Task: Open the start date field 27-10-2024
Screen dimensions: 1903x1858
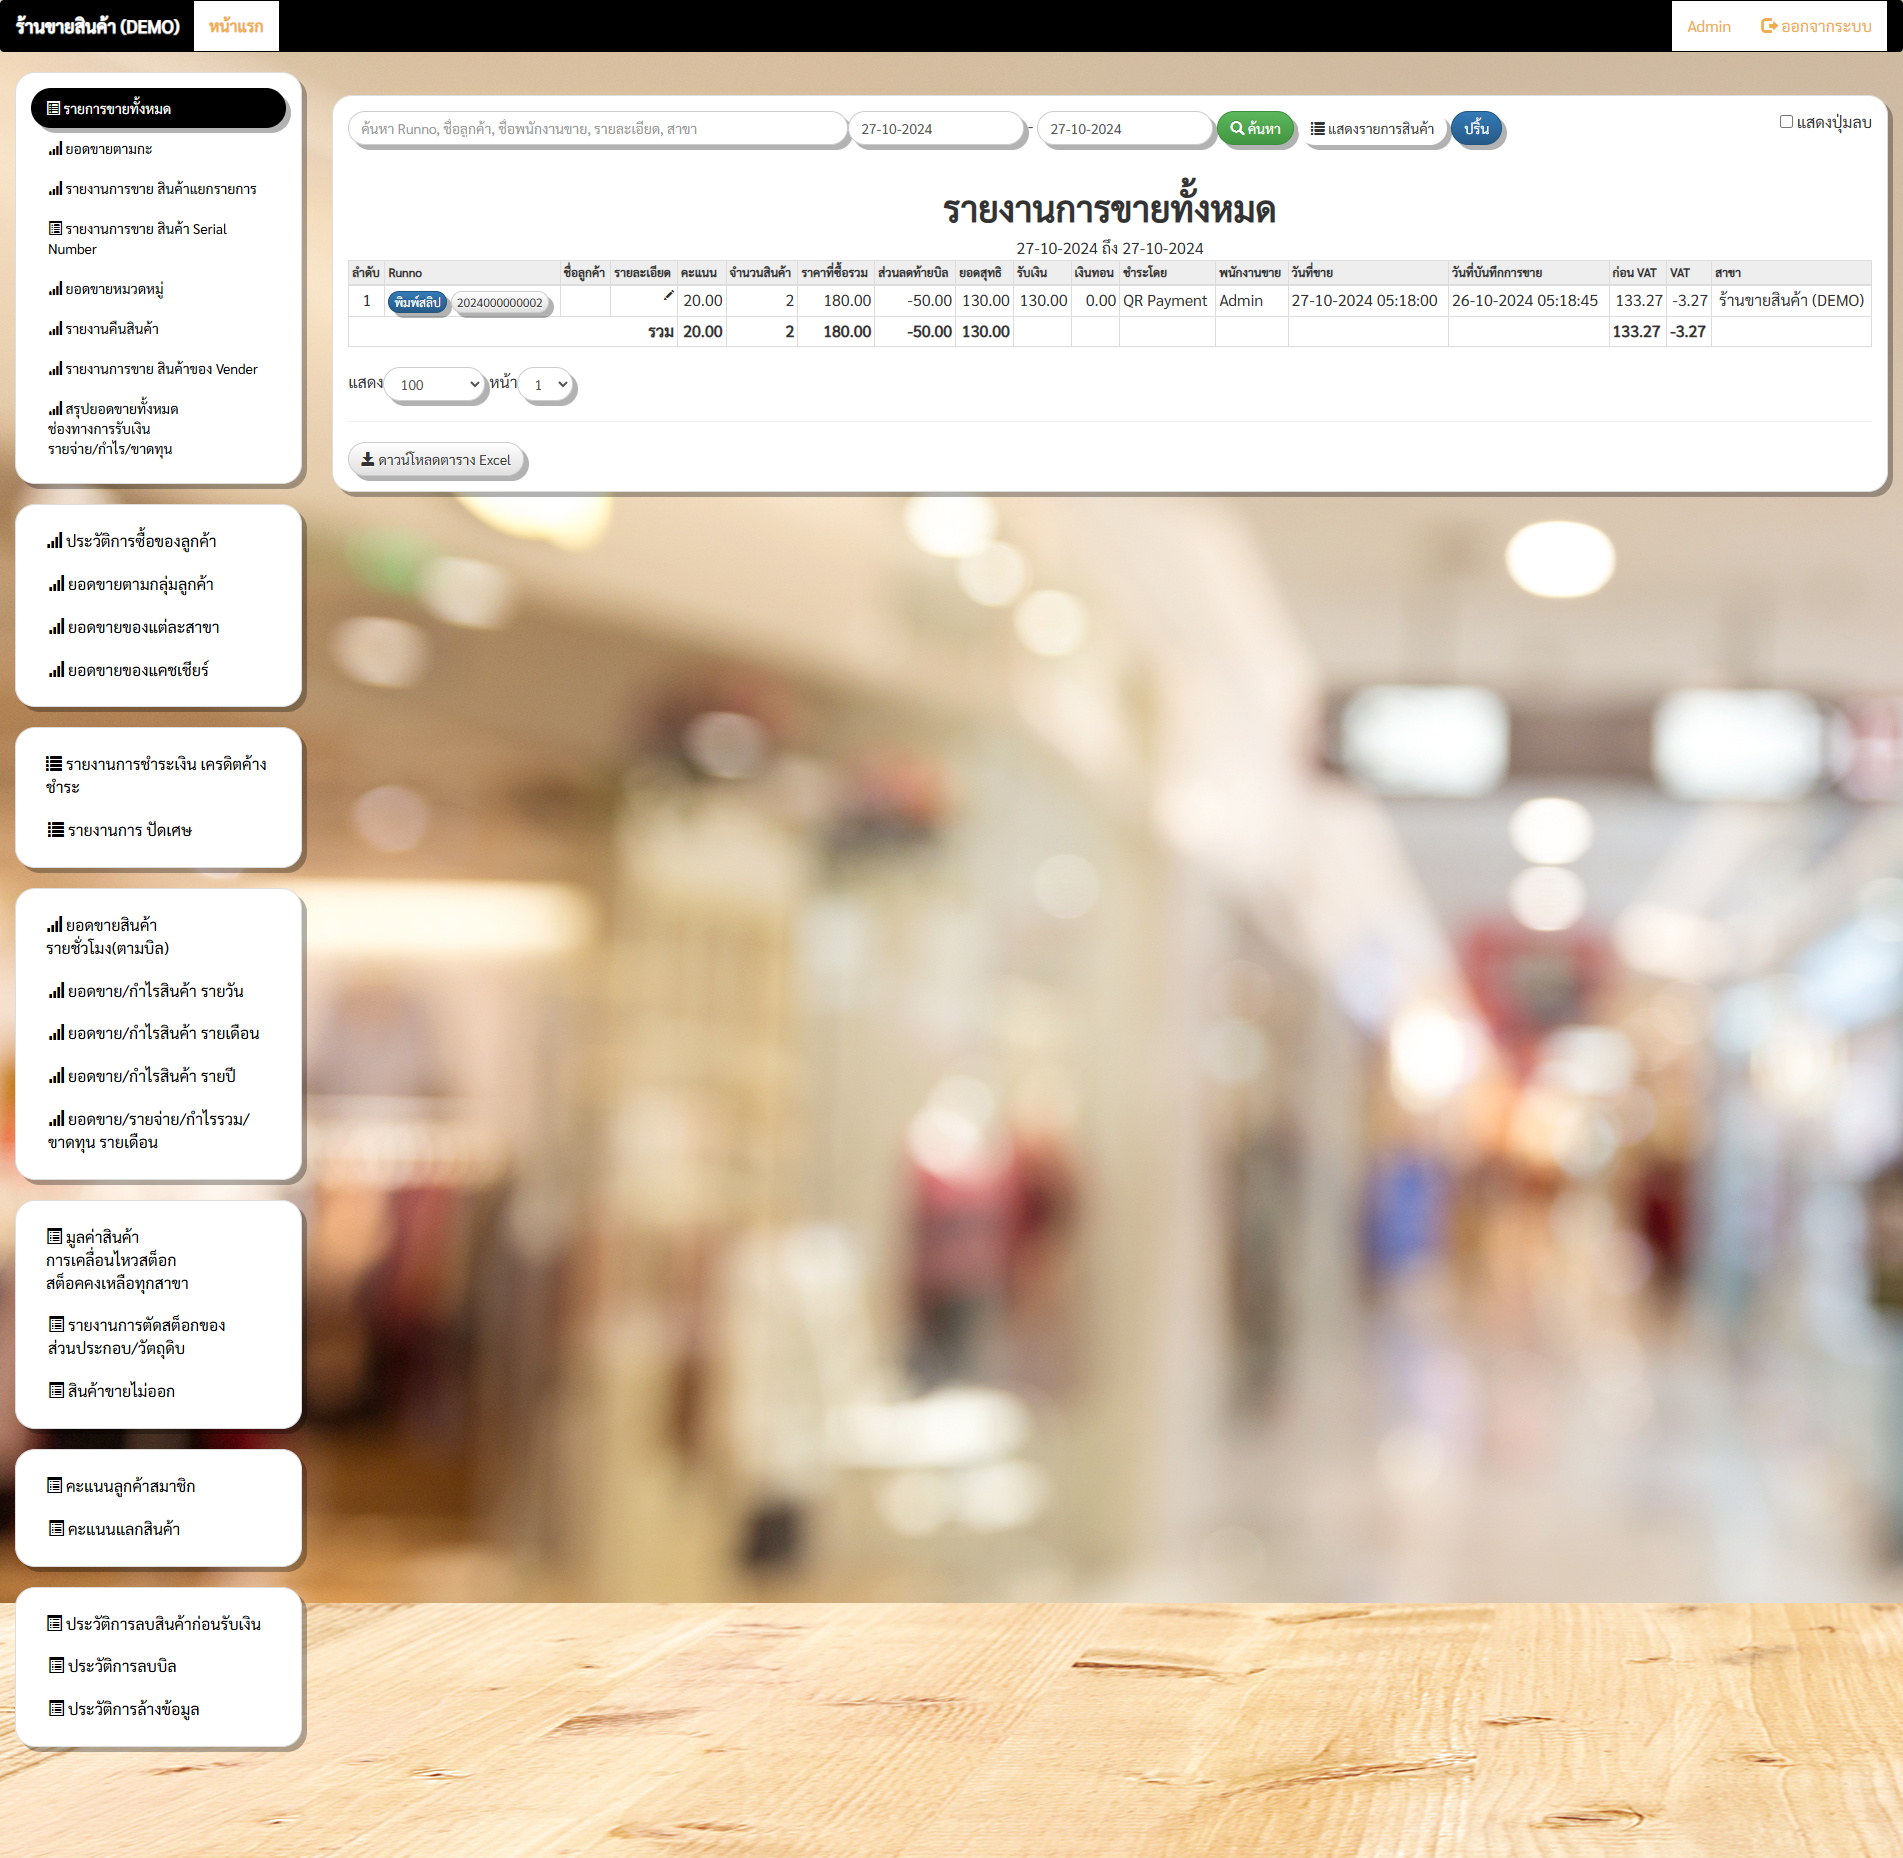Action: [x=935, y=129]
